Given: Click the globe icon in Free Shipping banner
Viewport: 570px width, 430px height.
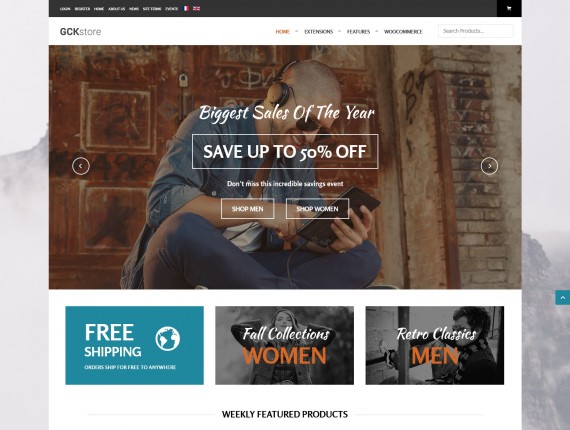Looking at the screenshot, I should click(168, 339).
